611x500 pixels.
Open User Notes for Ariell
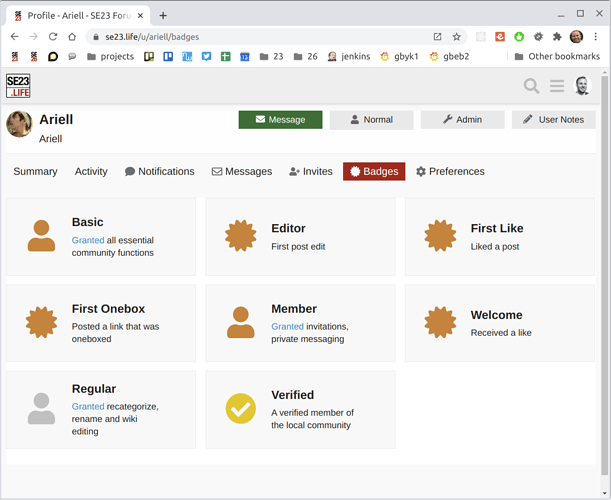[553, 120]
